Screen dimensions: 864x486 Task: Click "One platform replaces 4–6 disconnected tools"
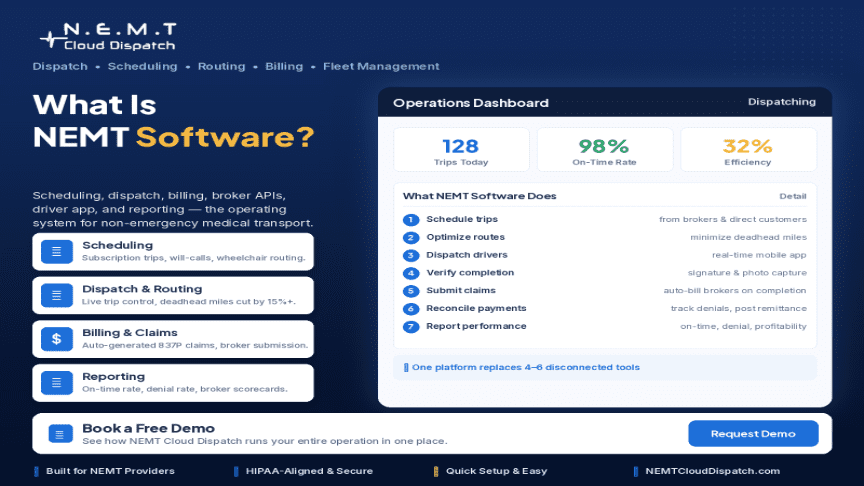click(526, 368)
